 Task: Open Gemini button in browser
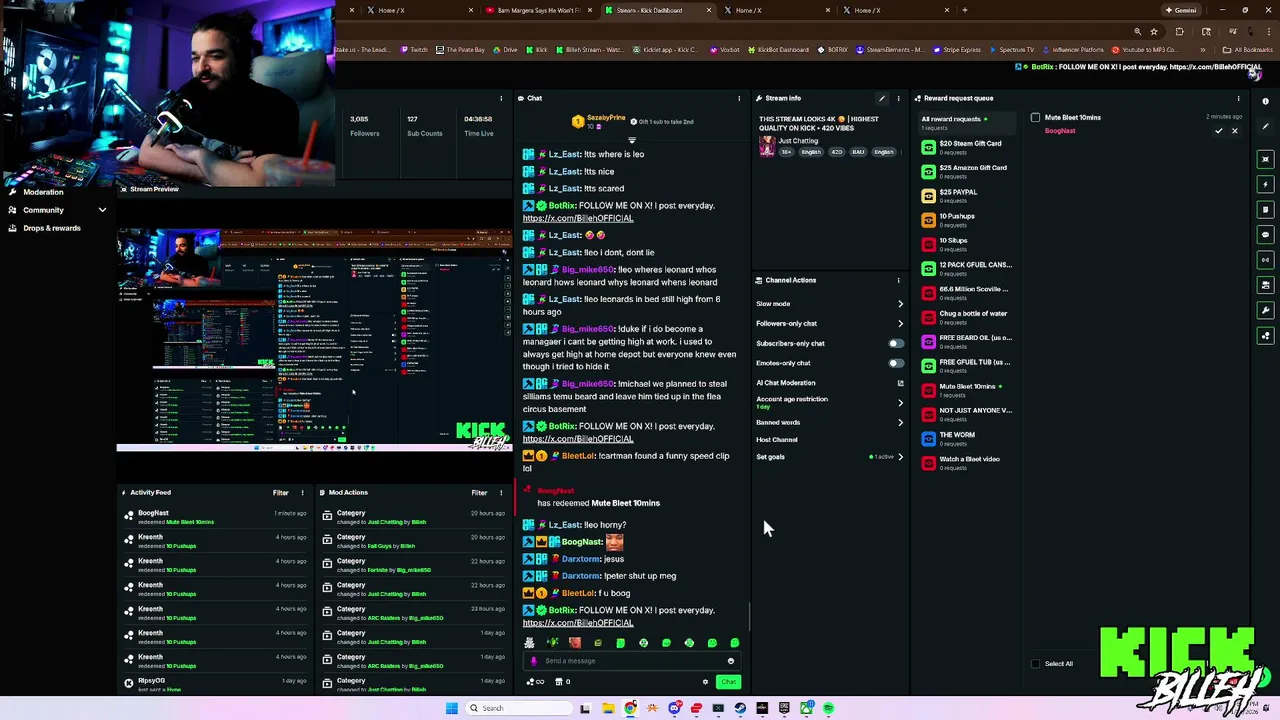point(1181,10)
